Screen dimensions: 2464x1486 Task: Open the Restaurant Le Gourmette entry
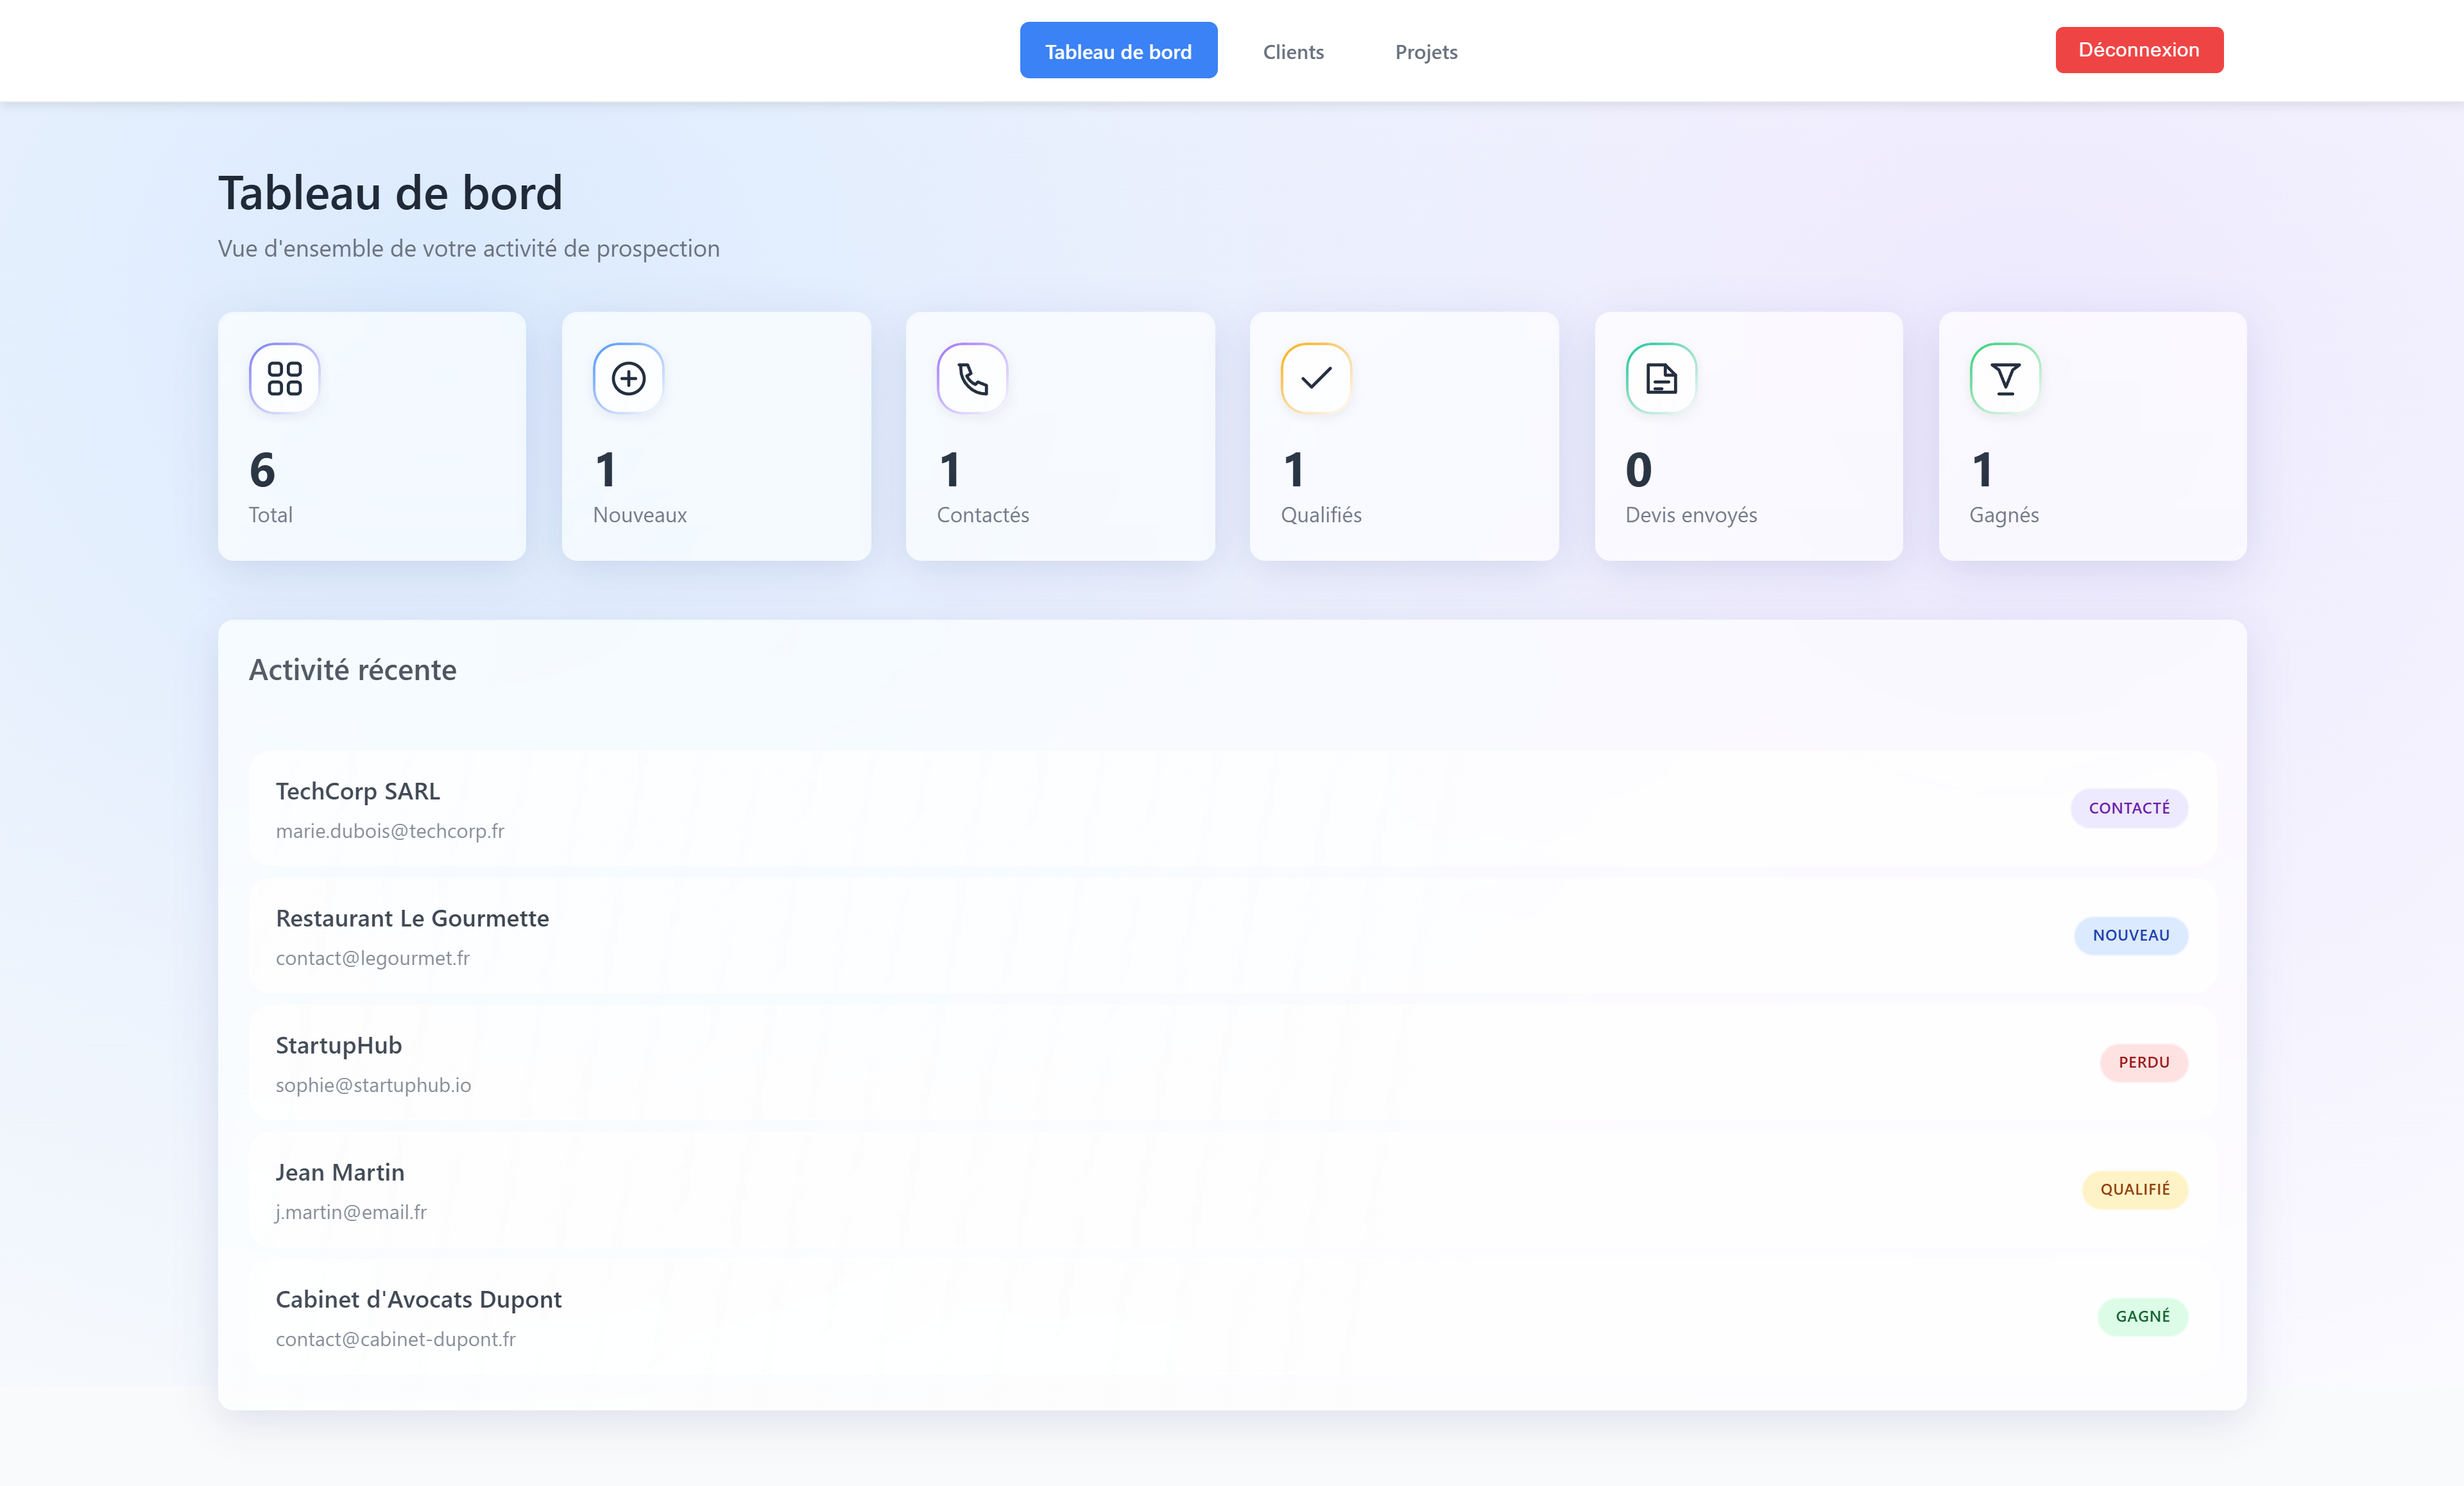click(x=1232, y=935)
